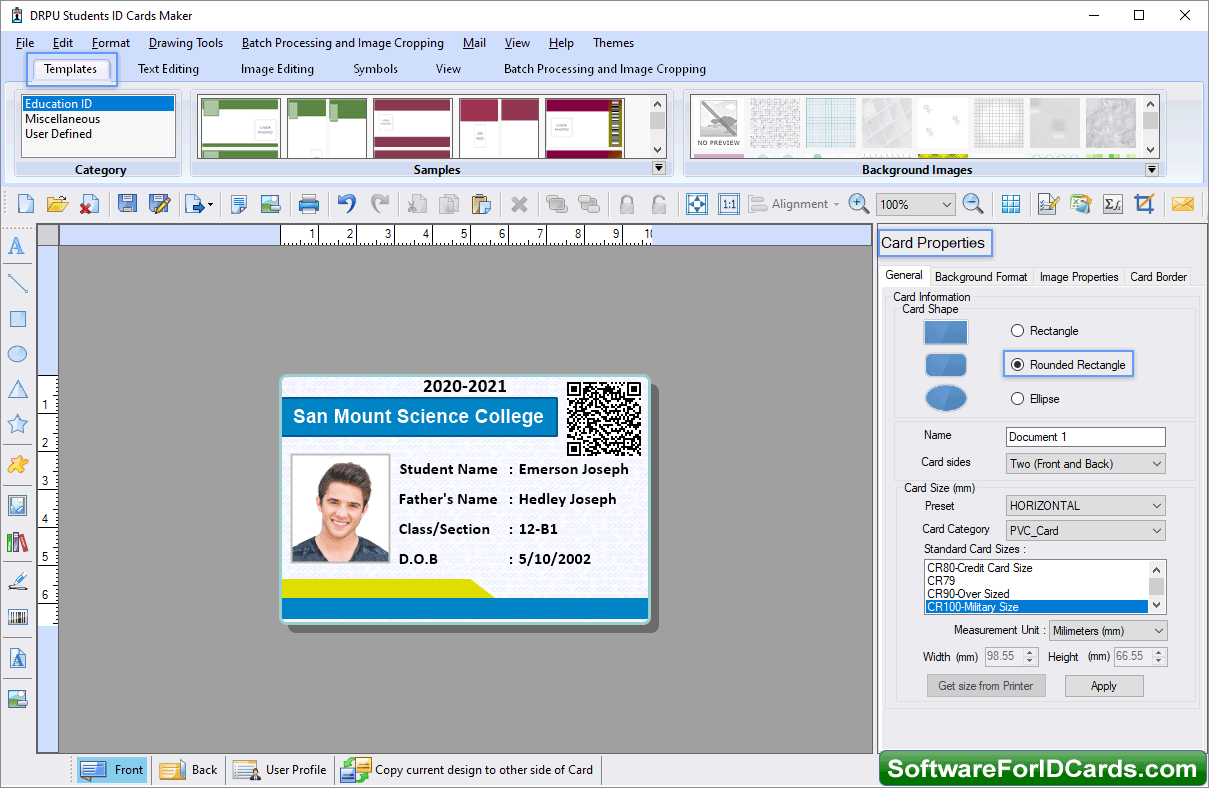Image resolution: width=1209 pixels, height=788 pixels.
Task: Click the delete X toolbar icon
Action: point(519,204)
